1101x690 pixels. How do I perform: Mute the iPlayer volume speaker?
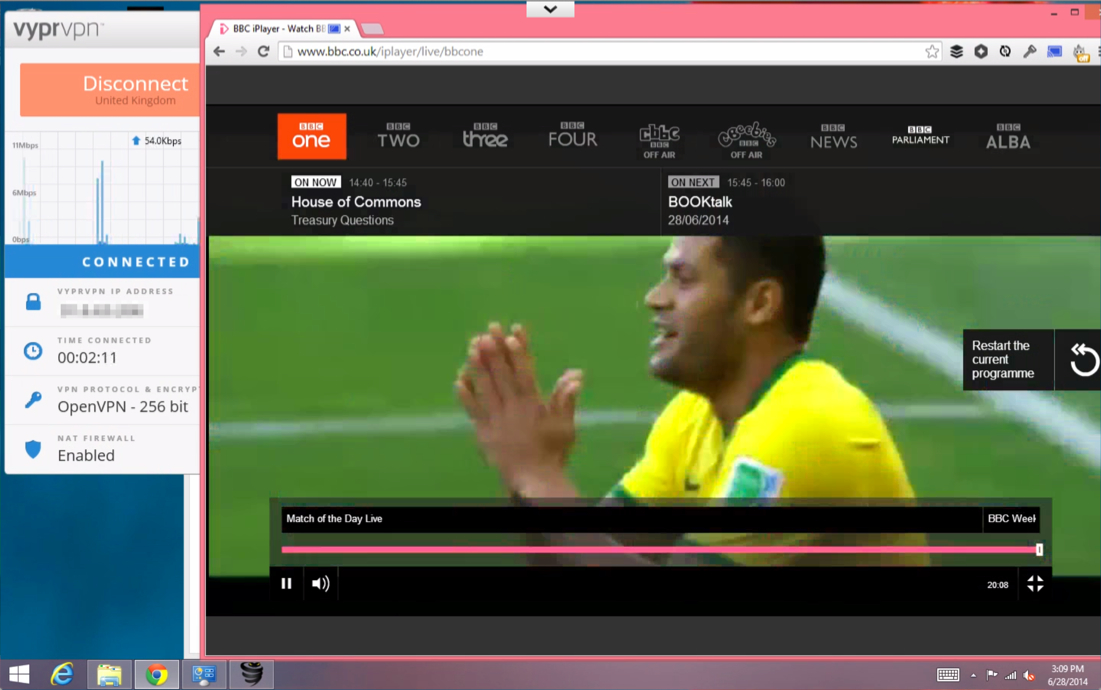tap(321, 583)
